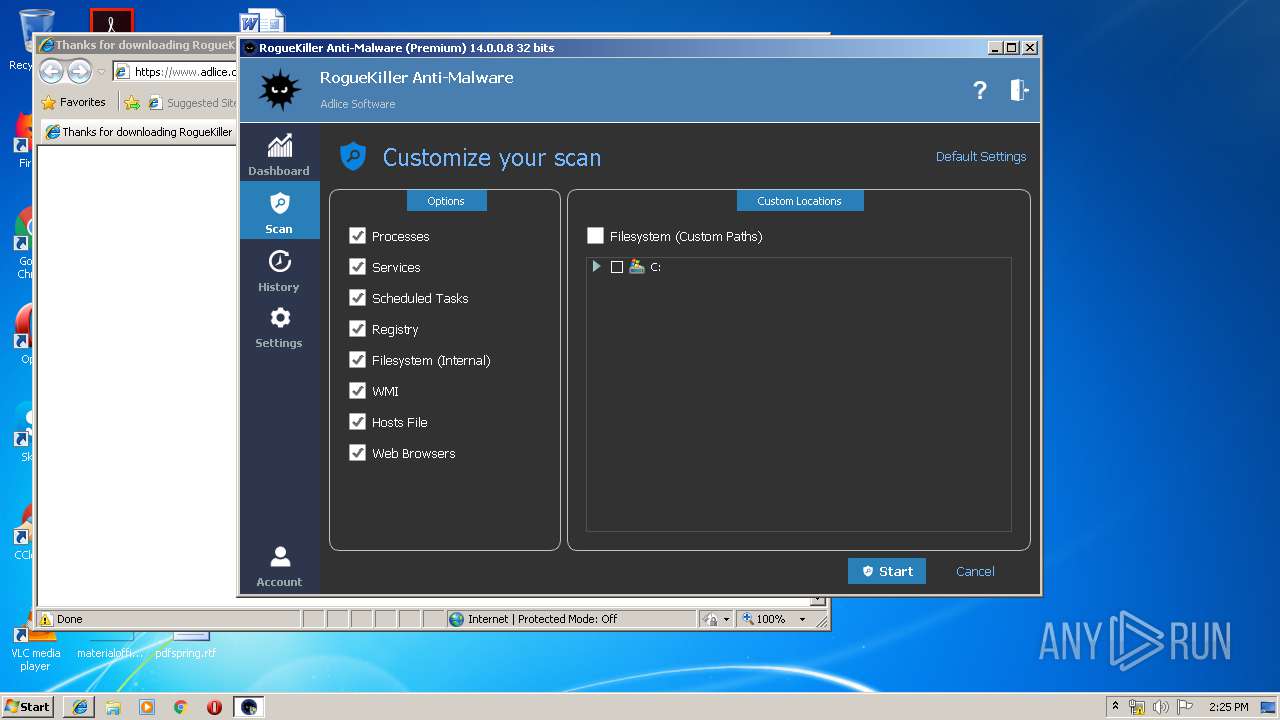
Task: Click the Word document icon on desktop top
Action: tap(262, 22)
